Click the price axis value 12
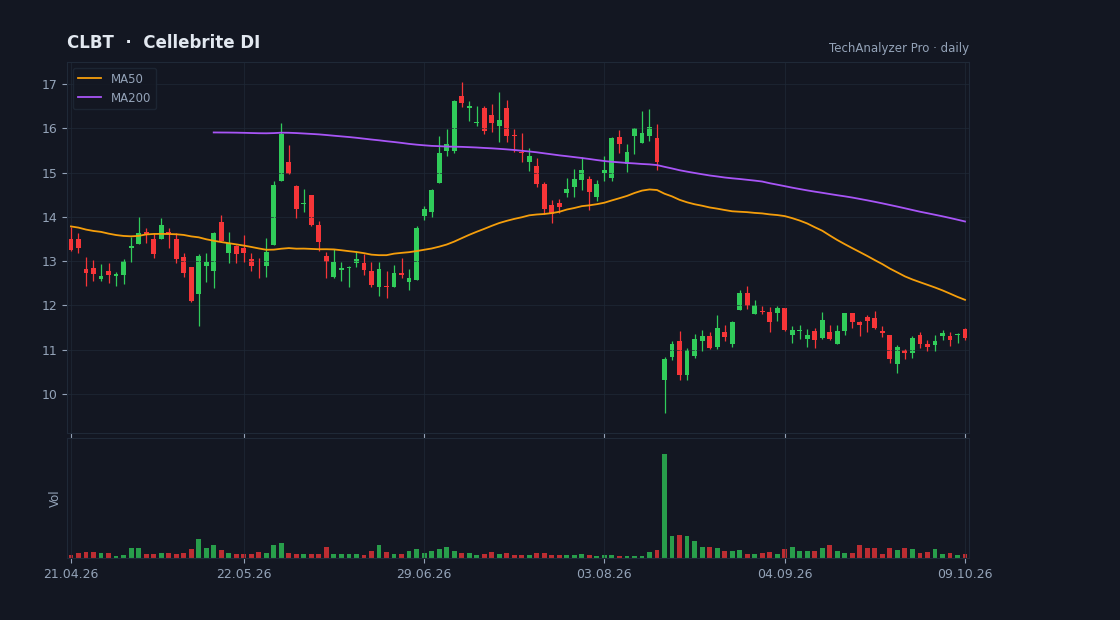Screen dimensions: 1120x620 (49, 306)
